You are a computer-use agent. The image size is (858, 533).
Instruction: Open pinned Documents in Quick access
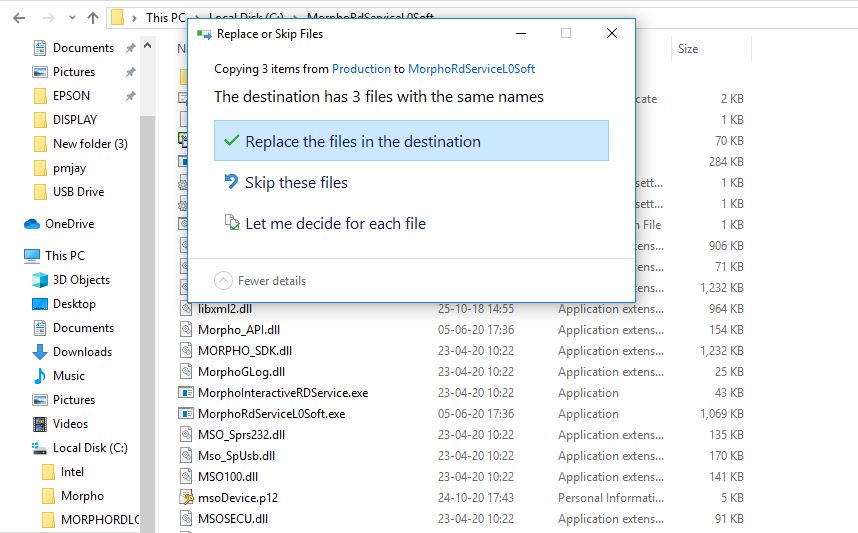[x=83, y=48]
